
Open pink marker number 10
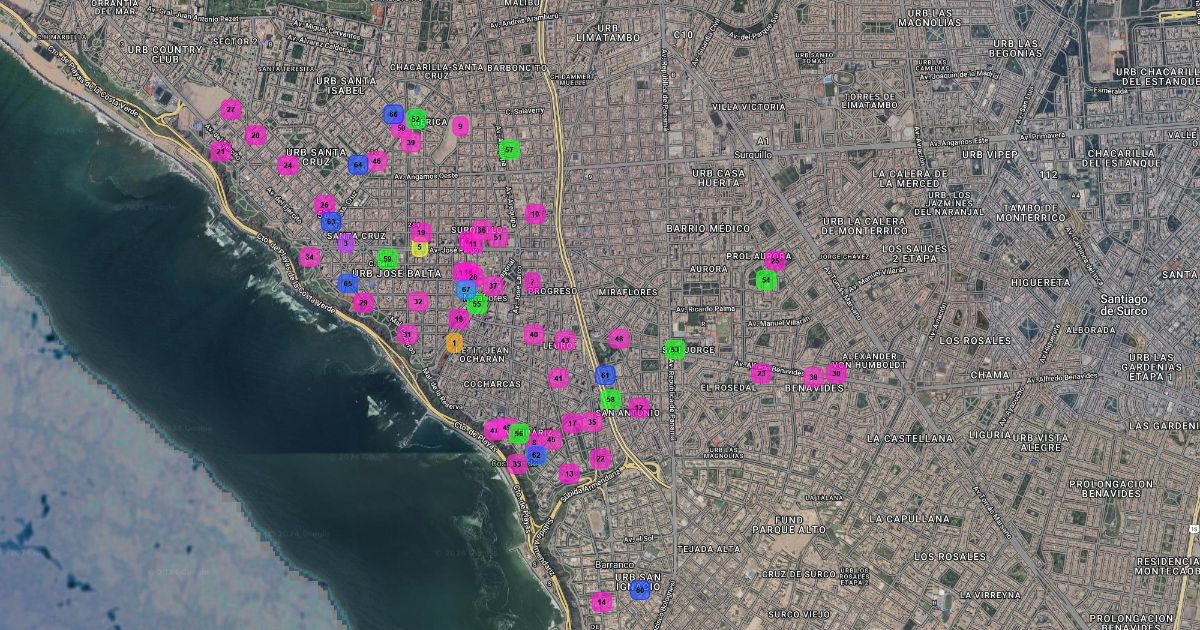[535, 214]
